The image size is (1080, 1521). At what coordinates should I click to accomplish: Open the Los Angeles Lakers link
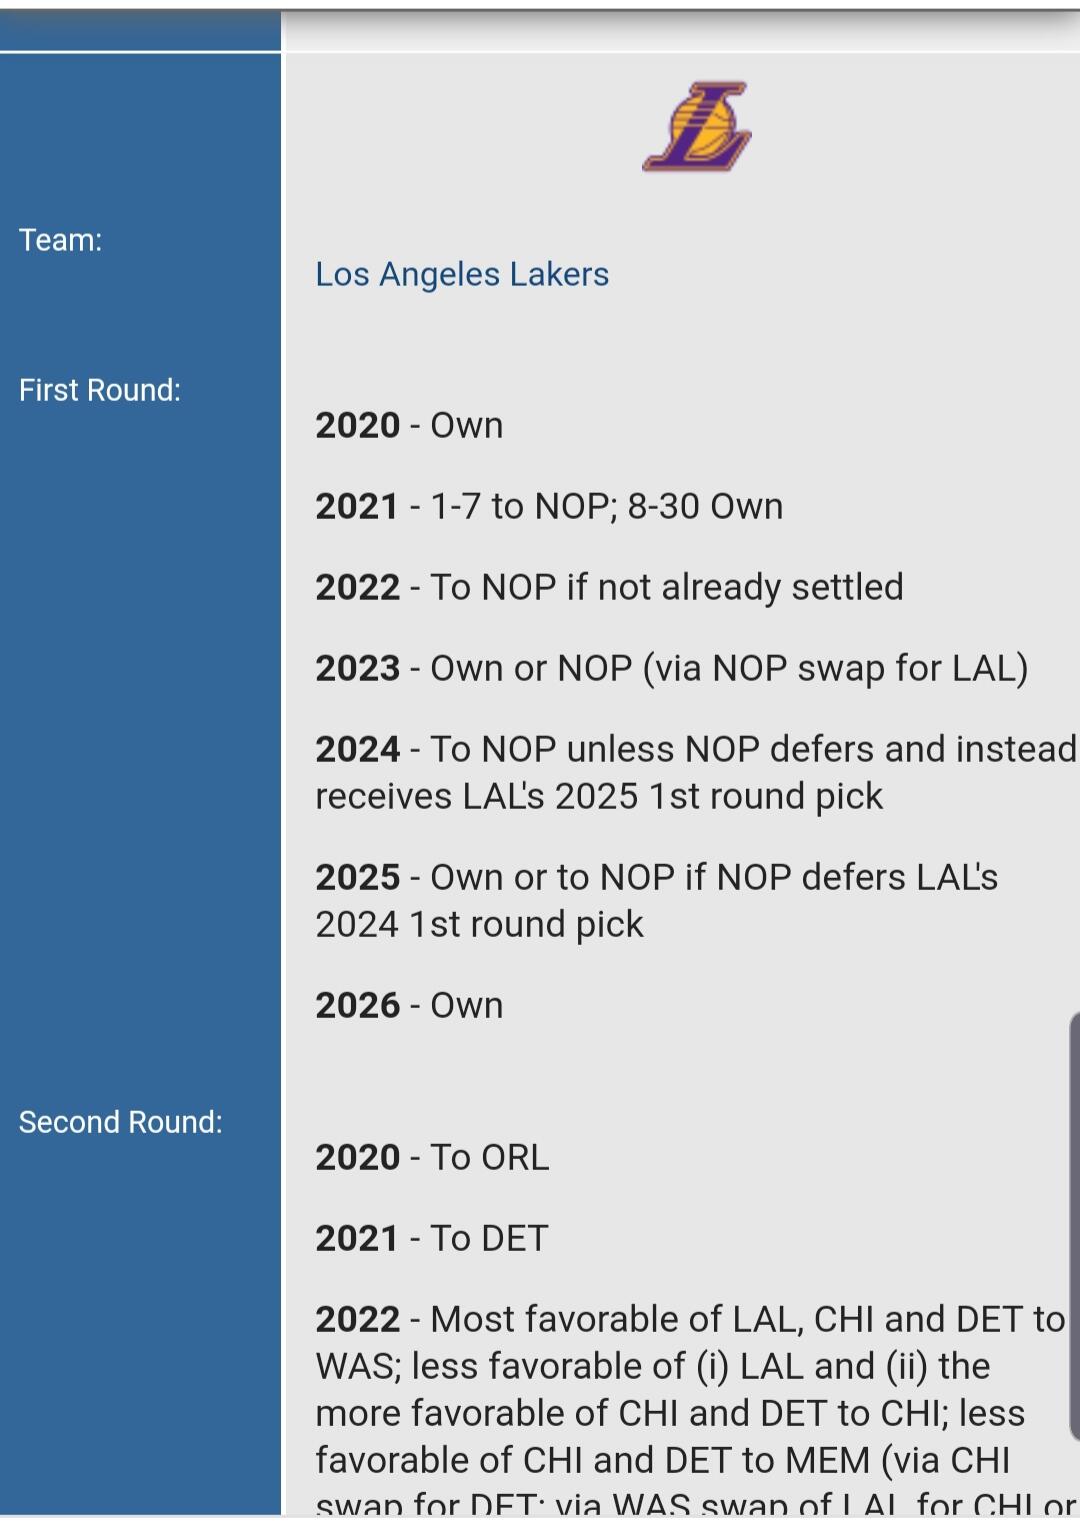462,274
